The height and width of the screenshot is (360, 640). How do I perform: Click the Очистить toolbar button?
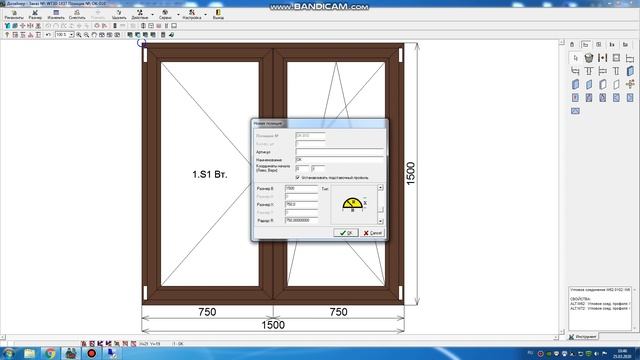click(77, 15)
